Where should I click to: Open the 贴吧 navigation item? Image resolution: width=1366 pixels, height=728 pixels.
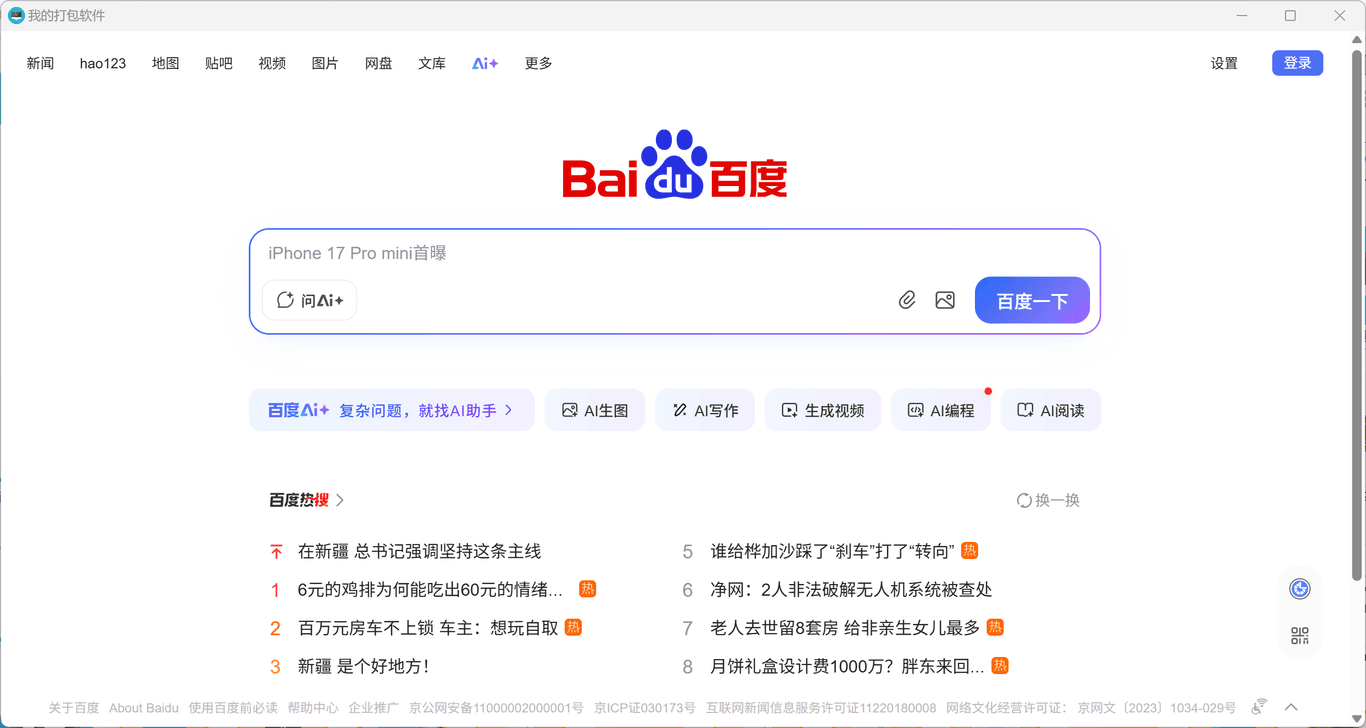click(x=218, y=63)
